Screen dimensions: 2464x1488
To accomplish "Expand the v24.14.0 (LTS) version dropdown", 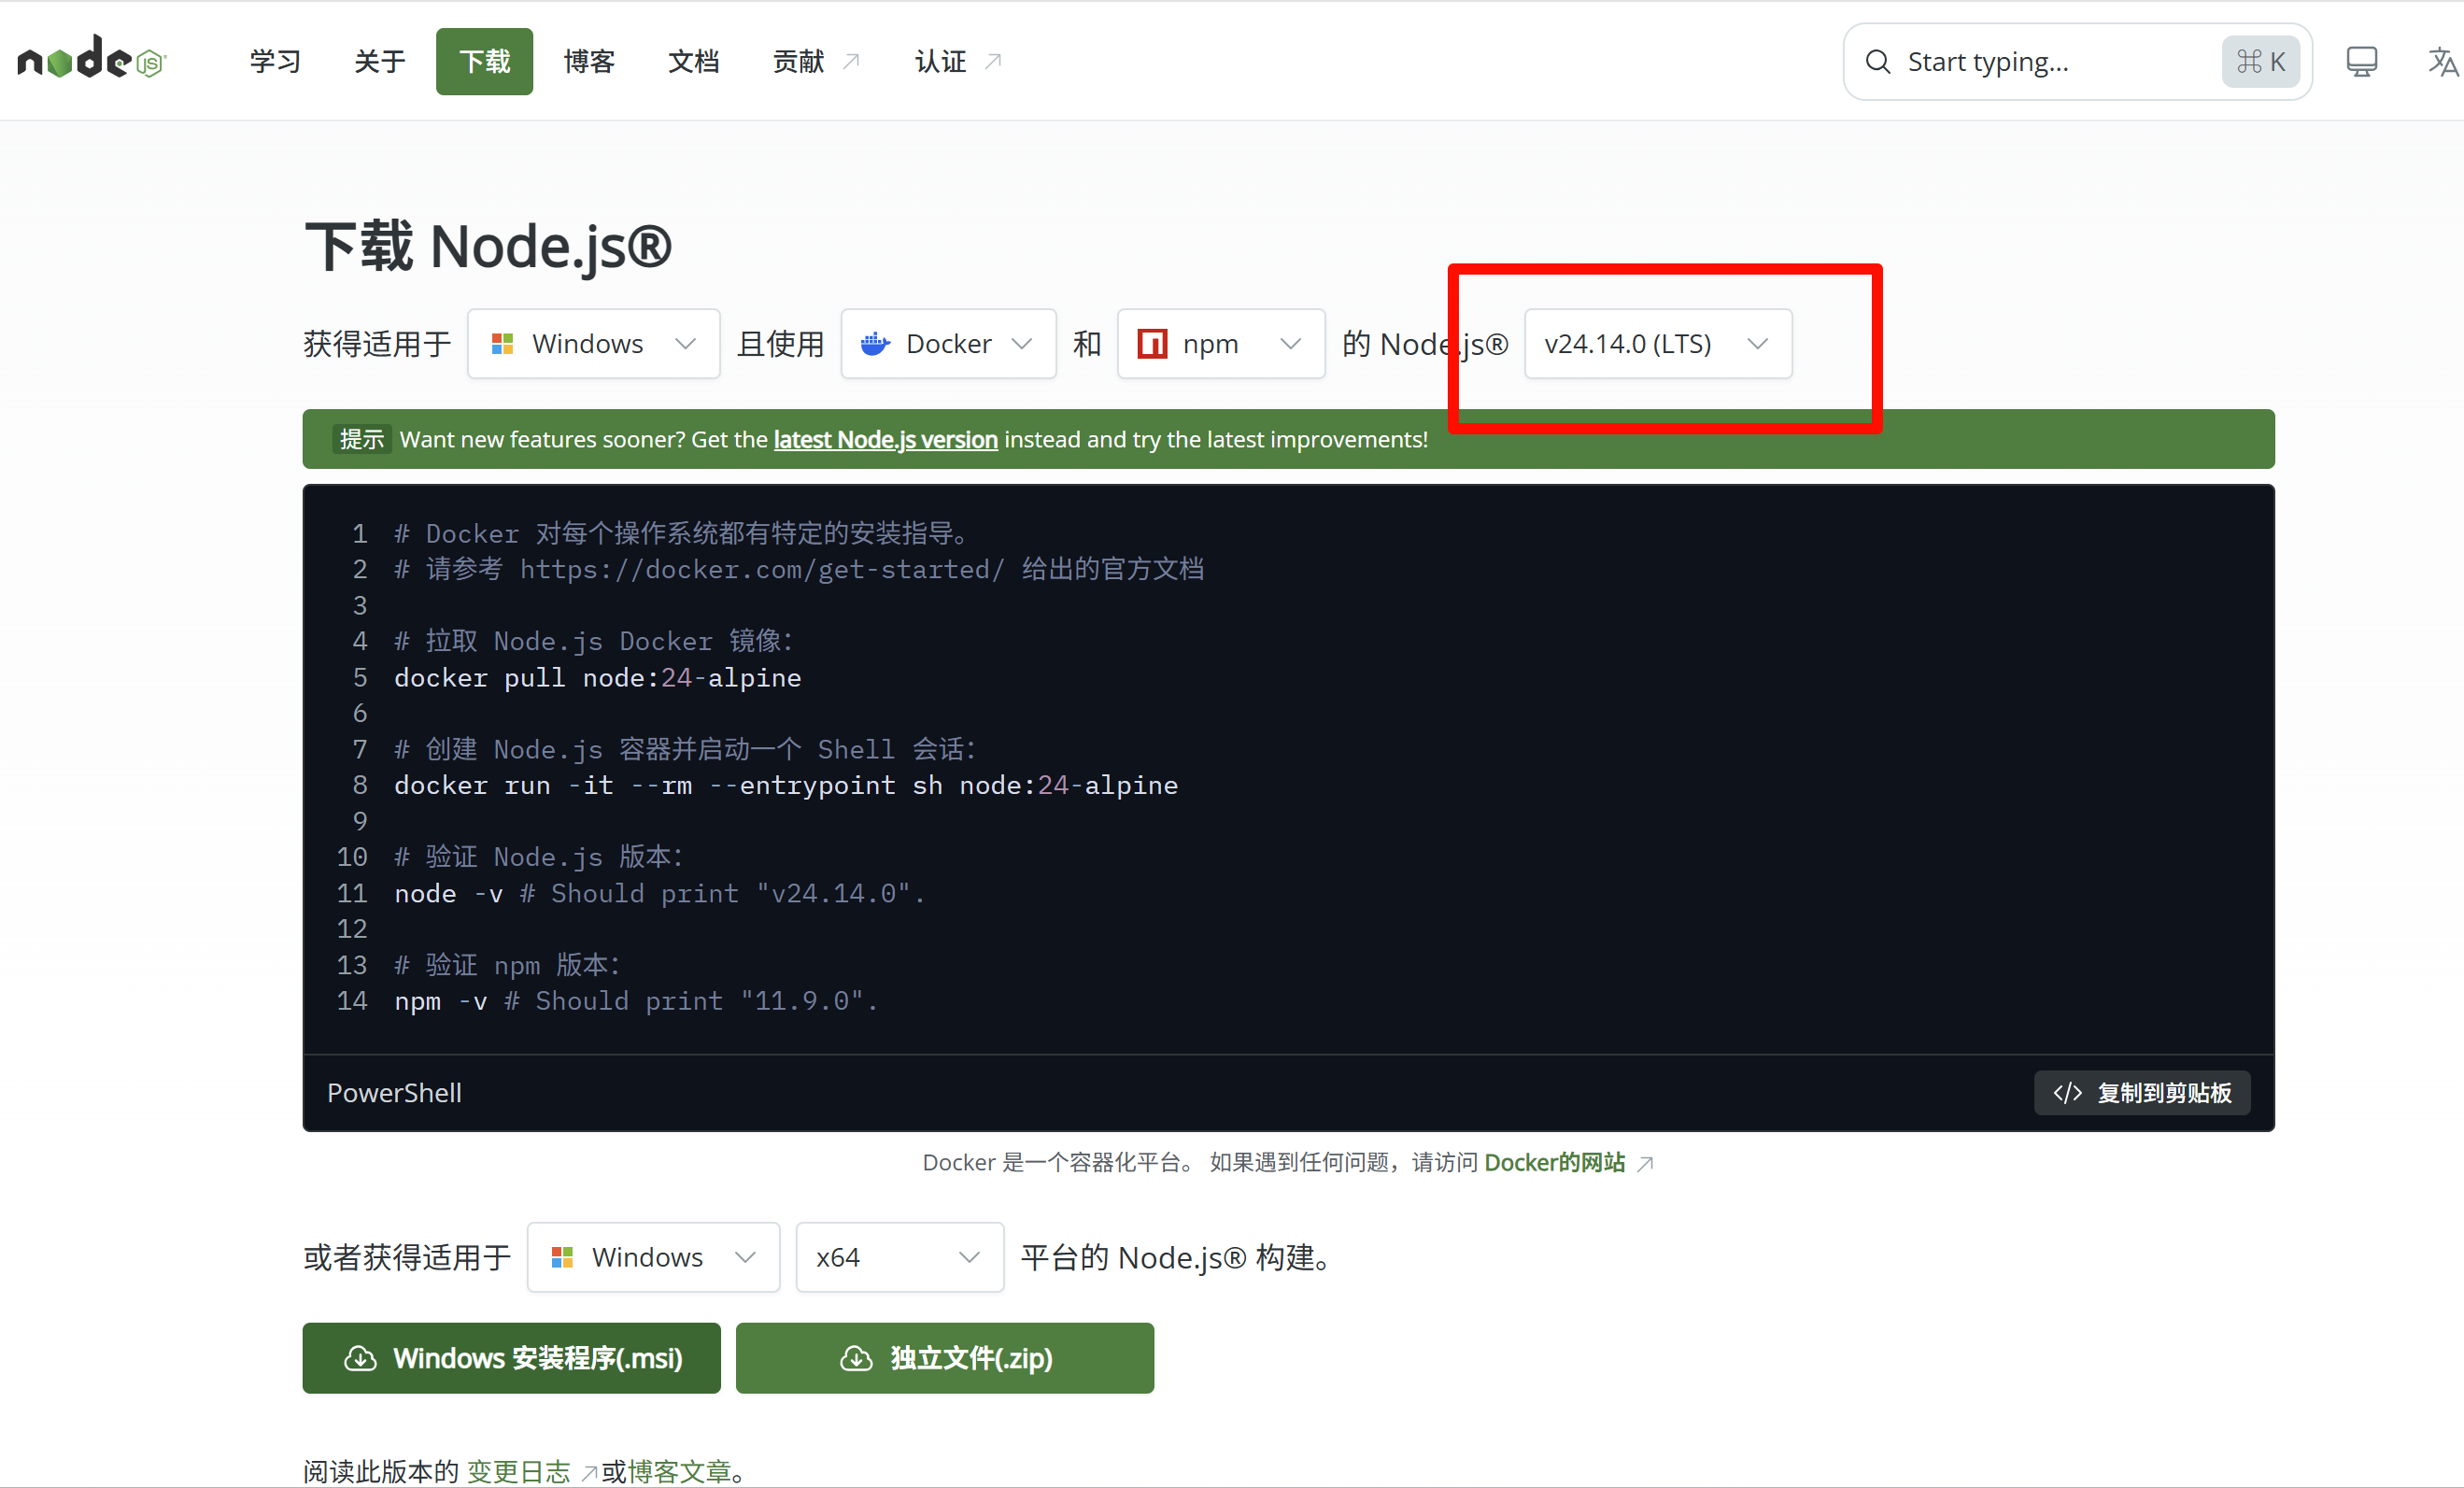I will 1657,344.
